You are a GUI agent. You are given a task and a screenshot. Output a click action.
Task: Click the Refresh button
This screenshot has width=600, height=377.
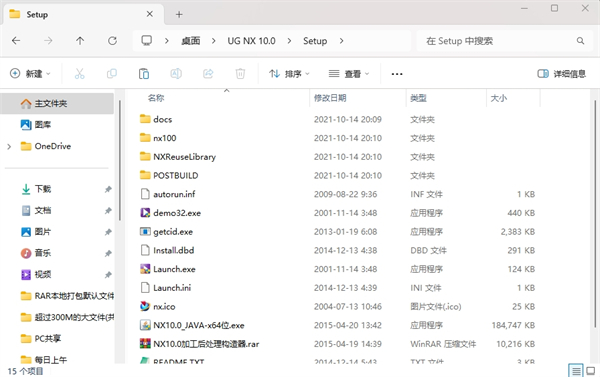(112, 41)
